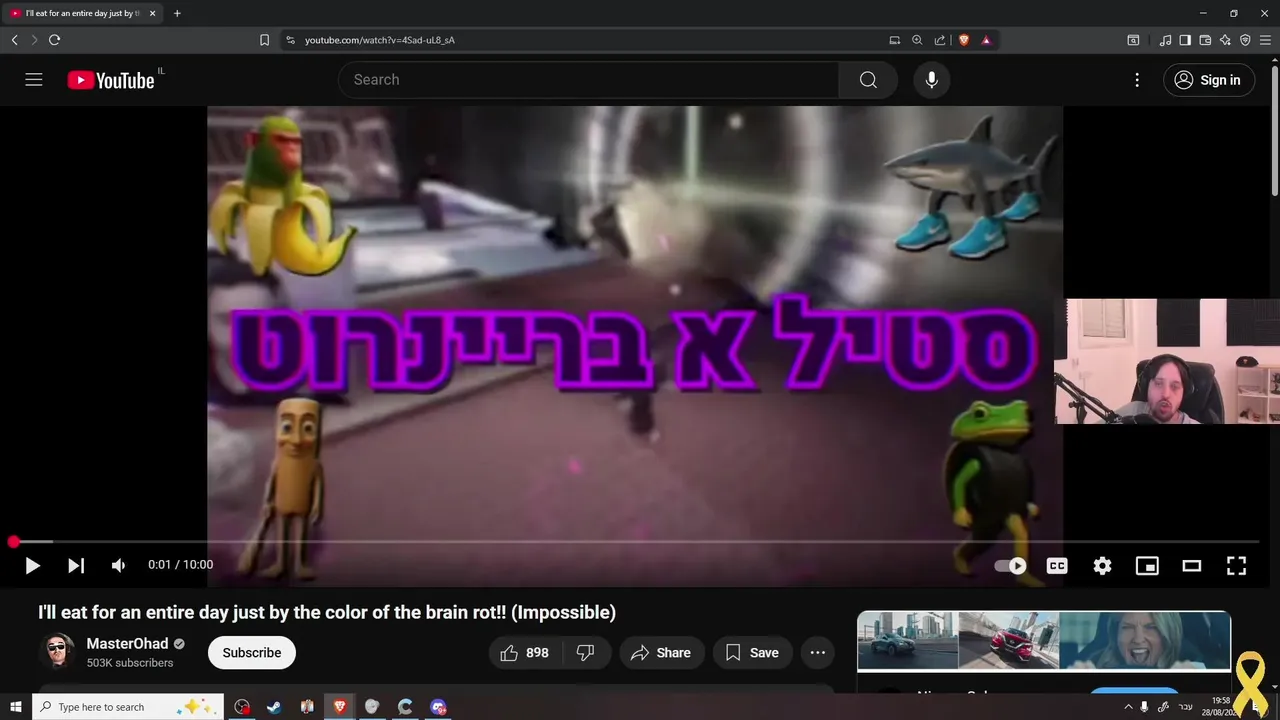Save the video to a playlist
The height and width of the screenshot is (720, 1280).
click(752, 653)
